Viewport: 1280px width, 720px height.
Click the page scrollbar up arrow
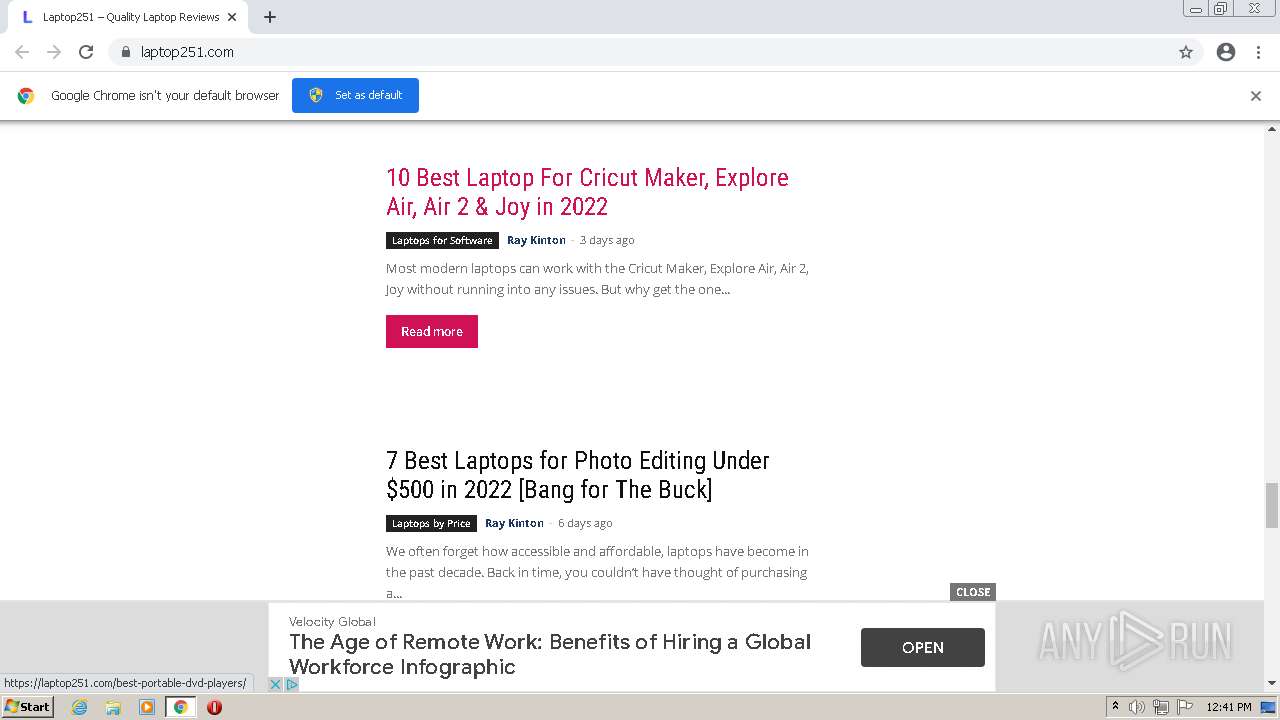[x=1272, y=129]
